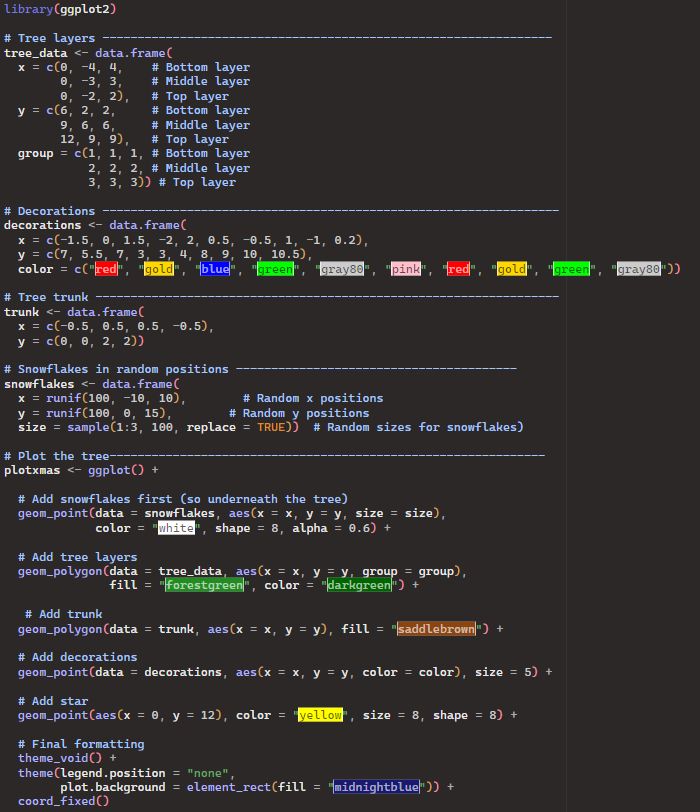The width and height of the screenshot is (700, 812).
Task: Click the decorations y vector starting with 7, 5.5
Action: click(165, 254)
